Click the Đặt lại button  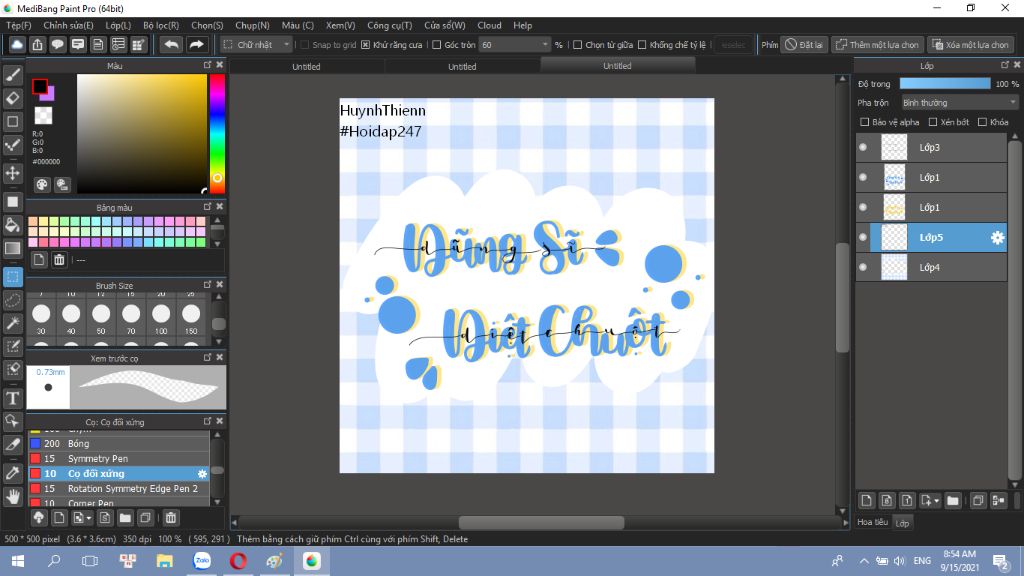coord(805,45)
